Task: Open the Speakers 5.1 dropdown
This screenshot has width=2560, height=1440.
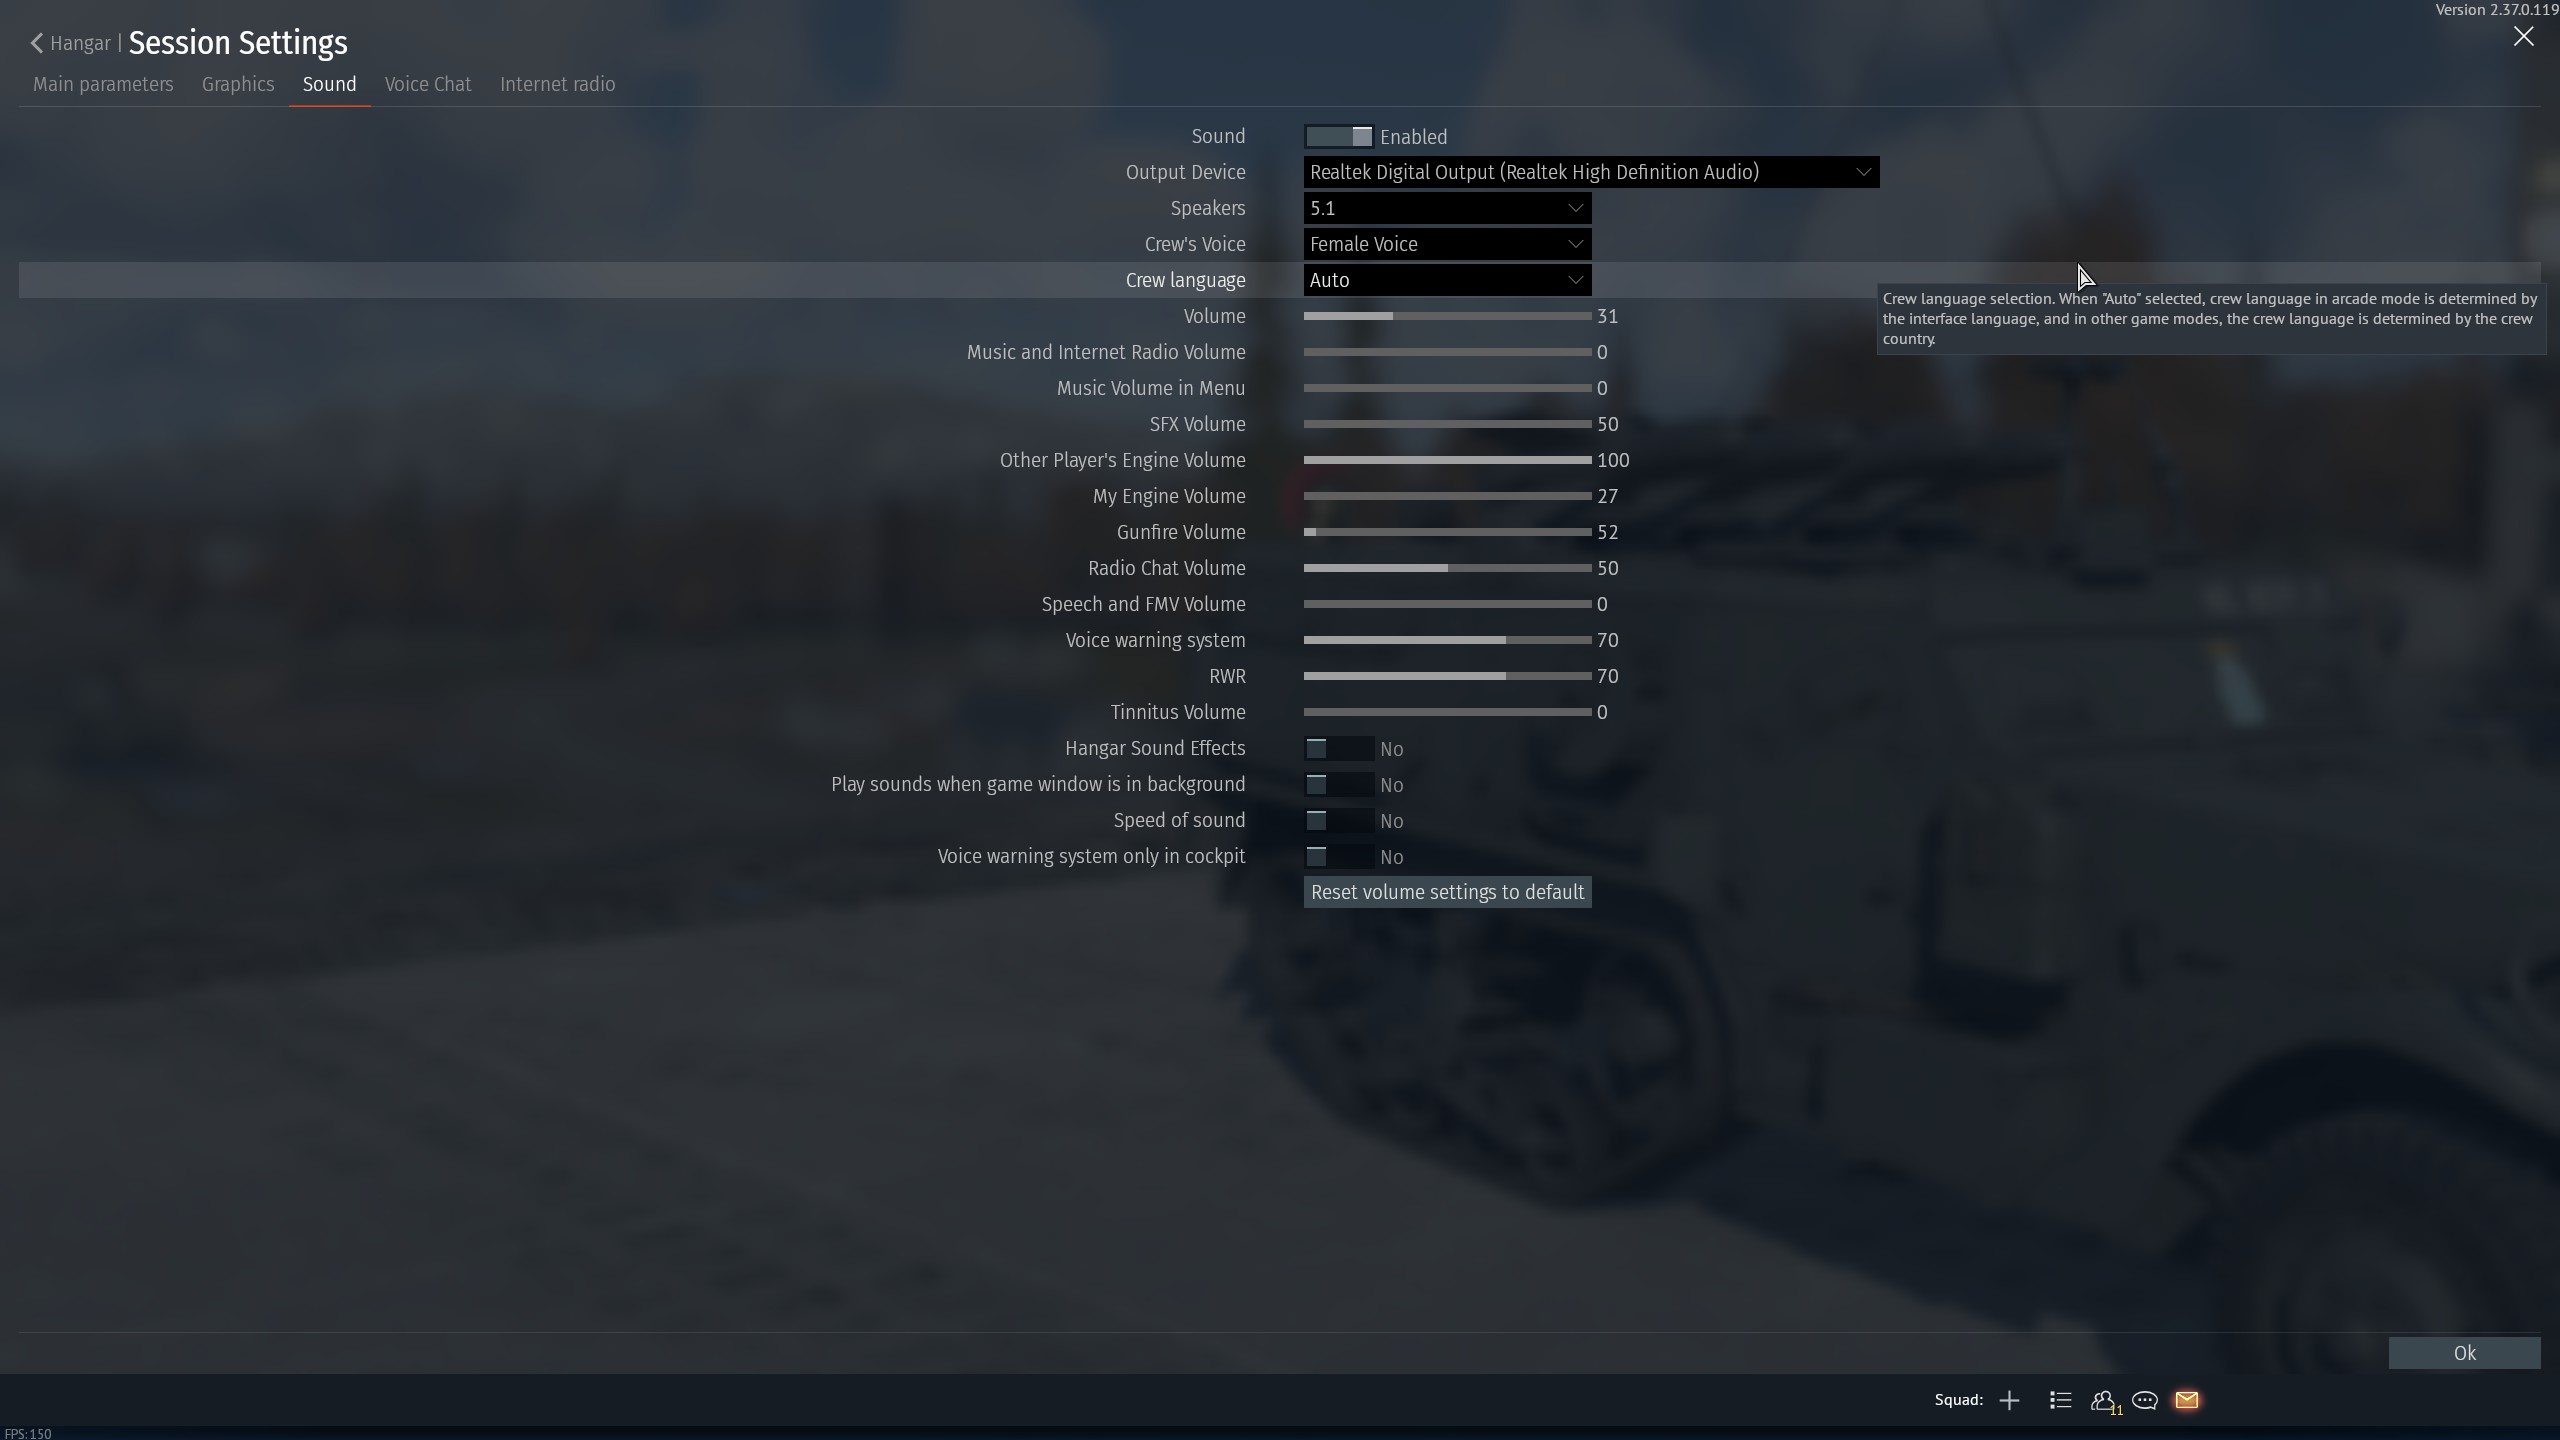Action: pos(1446,208)
